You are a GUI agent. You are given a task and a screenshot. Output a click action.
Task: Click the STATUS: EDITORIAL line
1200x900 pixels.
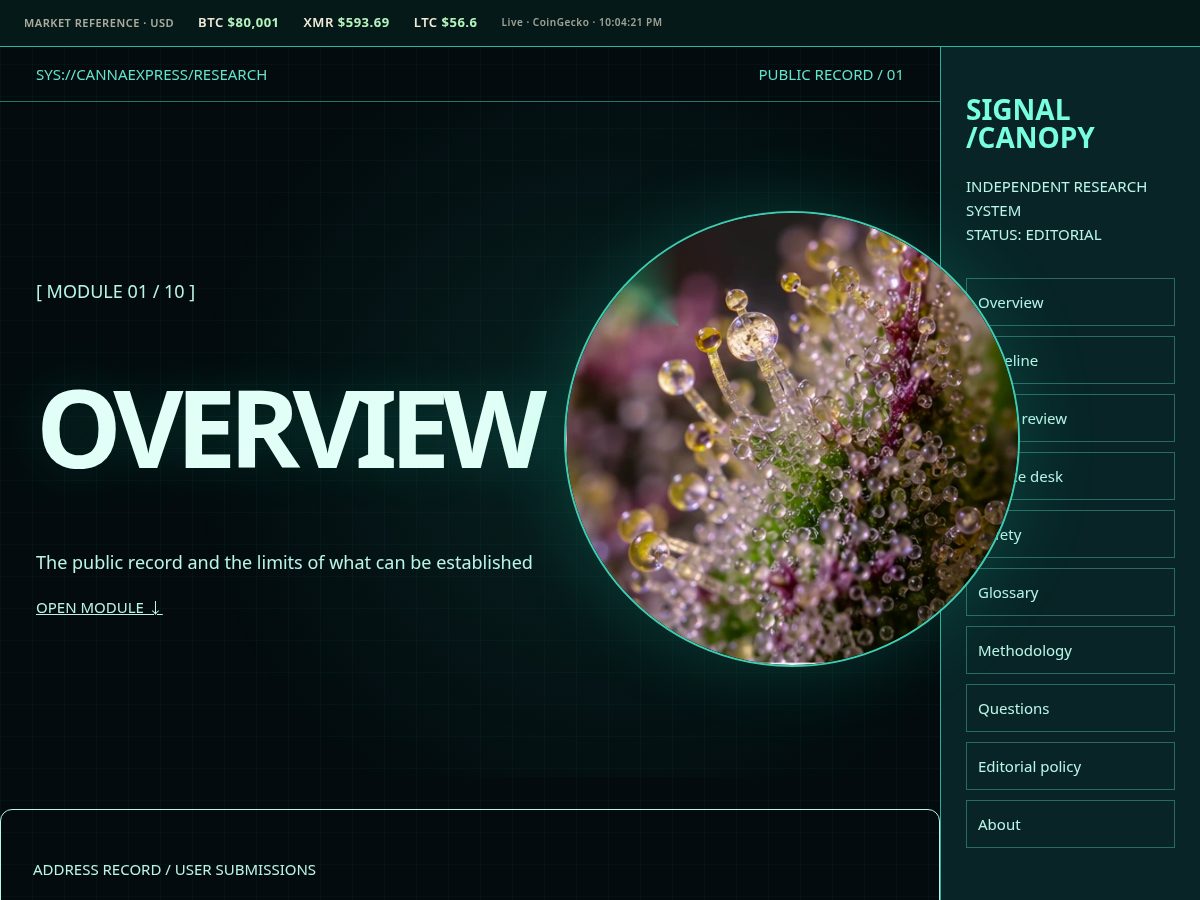(x=1034, y=234)
